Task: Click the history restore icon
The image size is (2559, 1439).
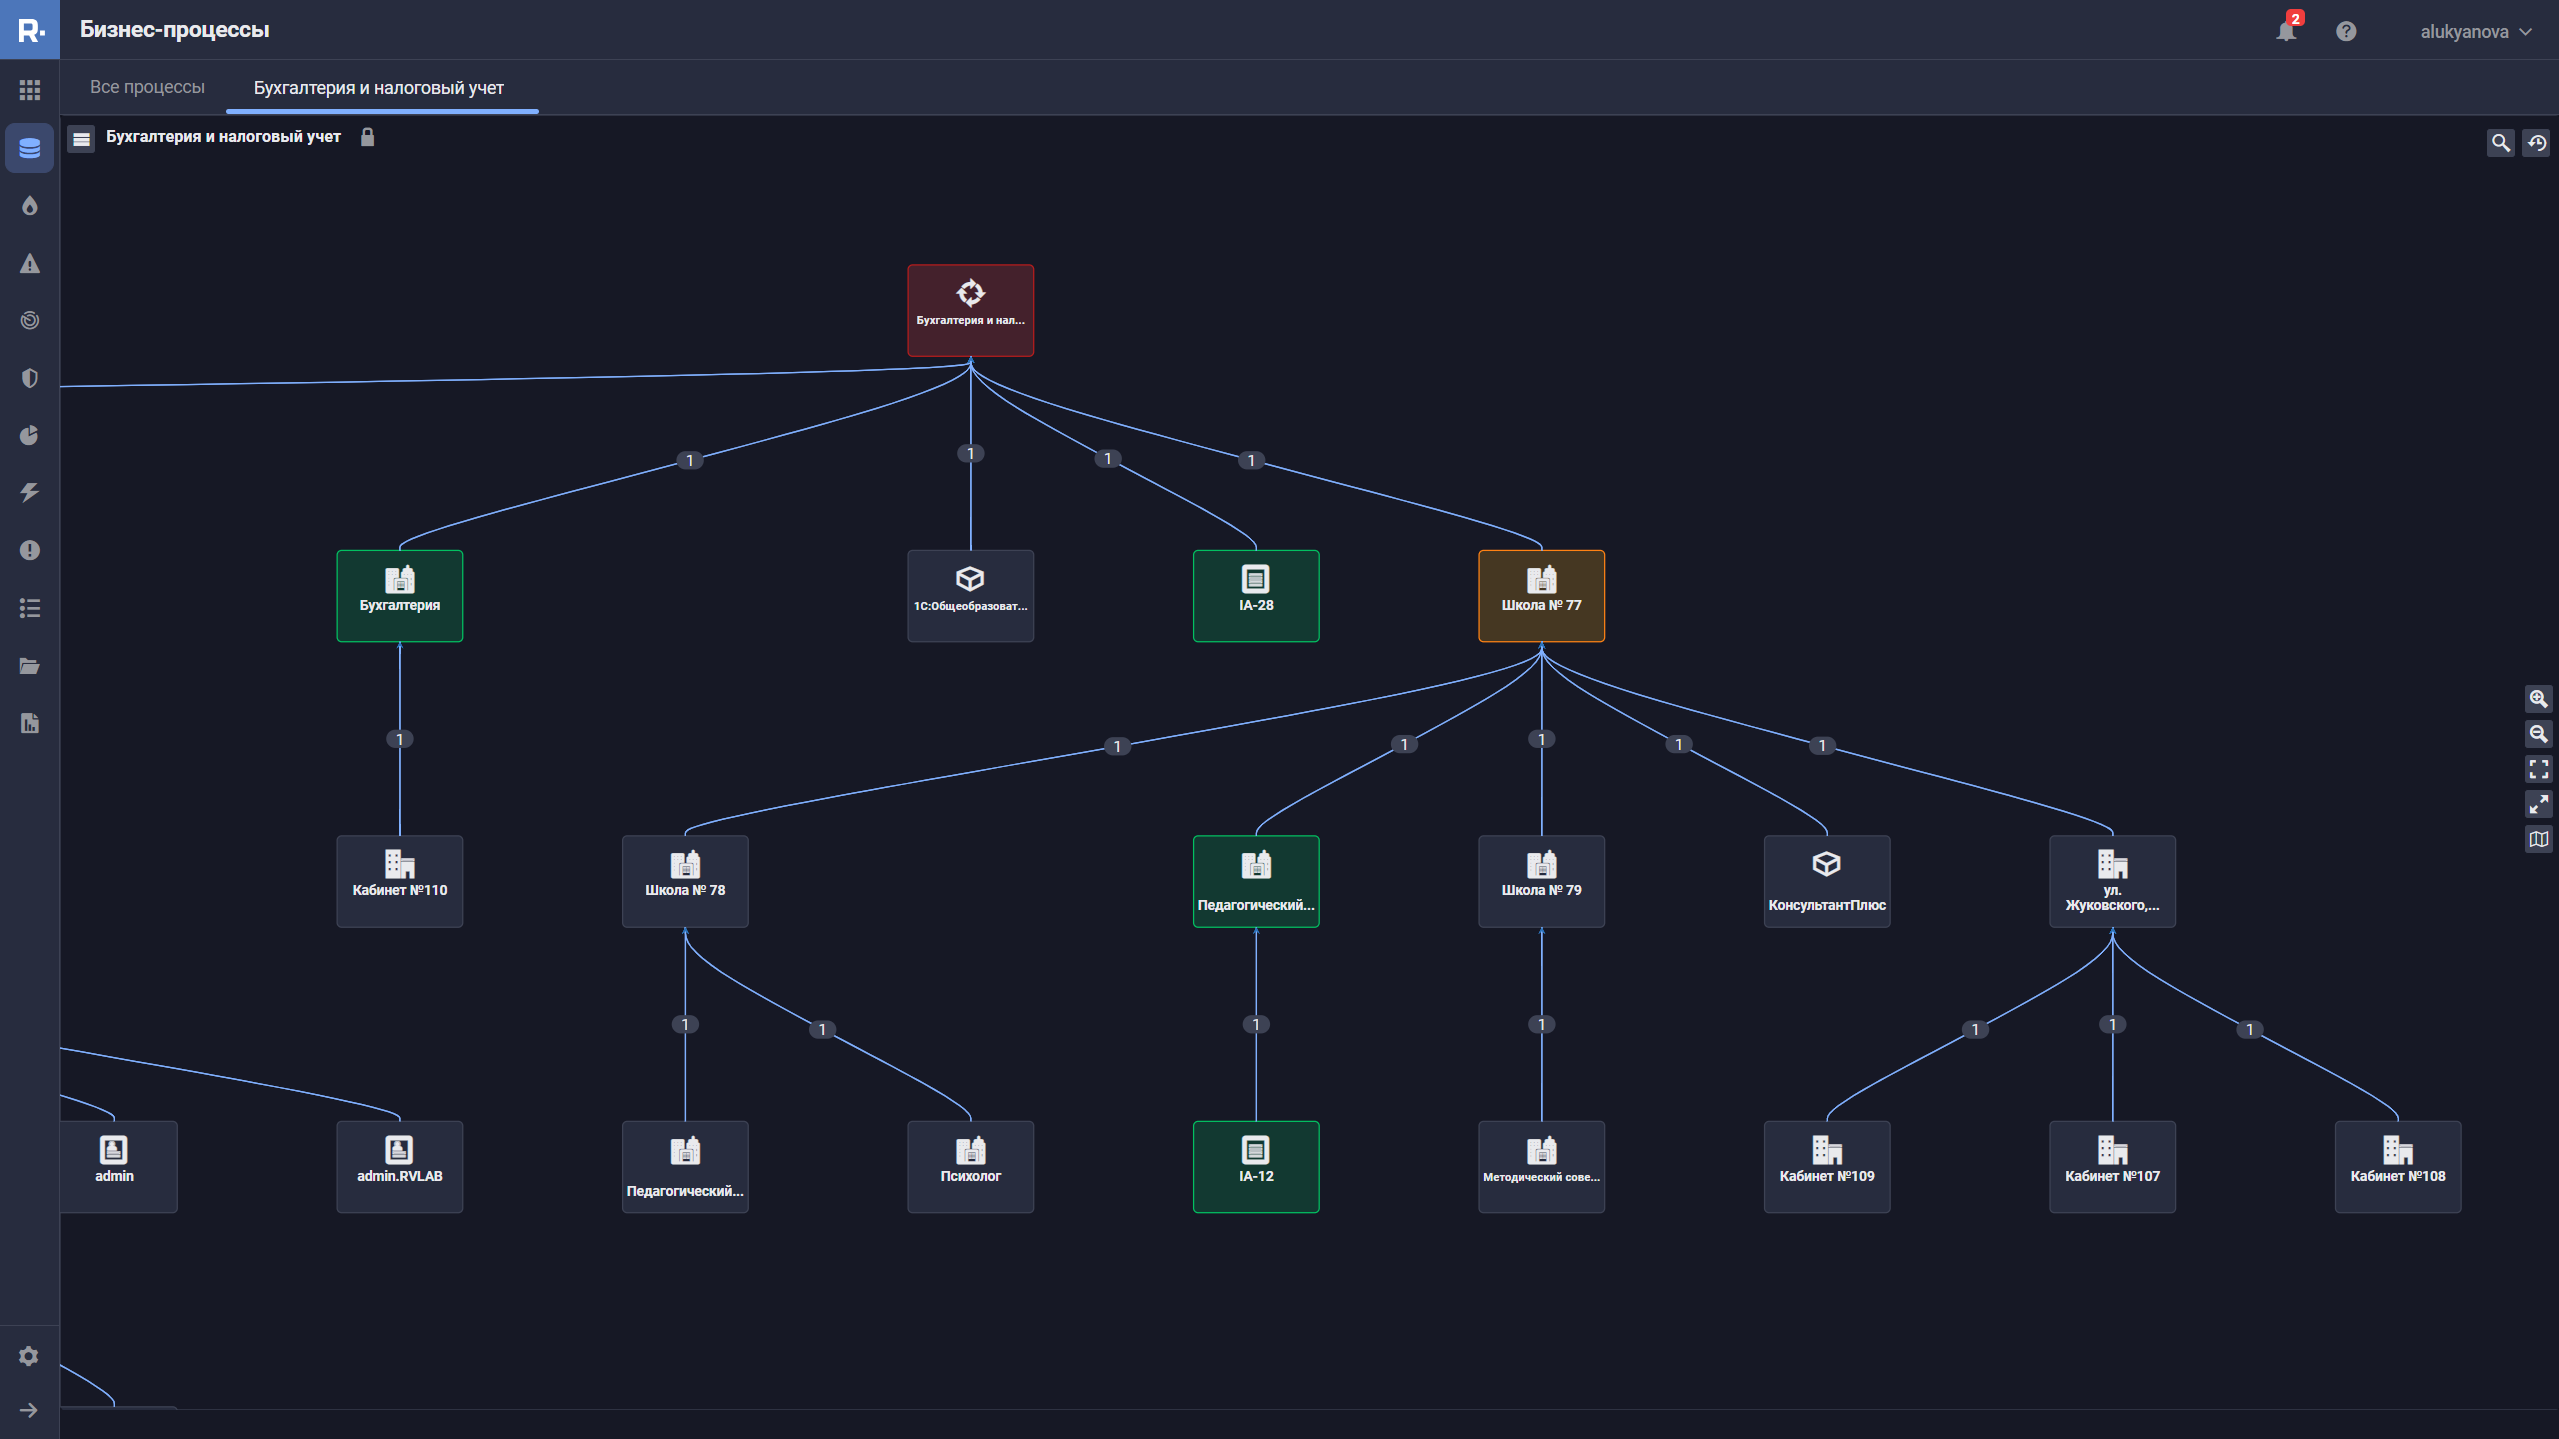Action: click(x=2536, y=143)
